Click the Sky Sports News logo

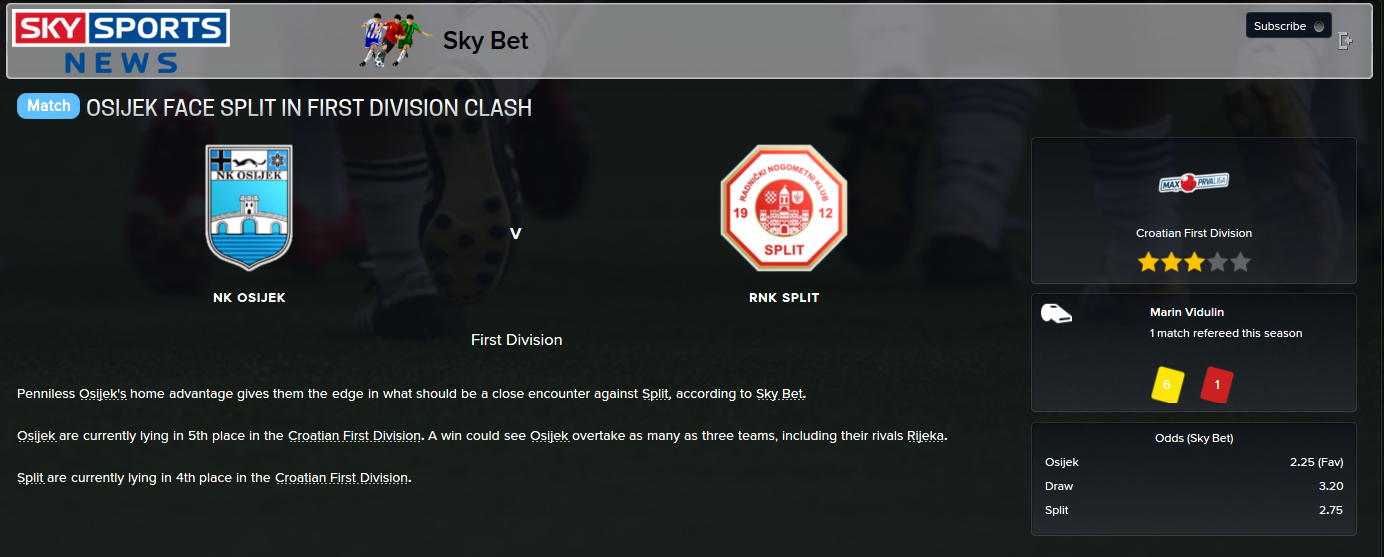point(121,41)
